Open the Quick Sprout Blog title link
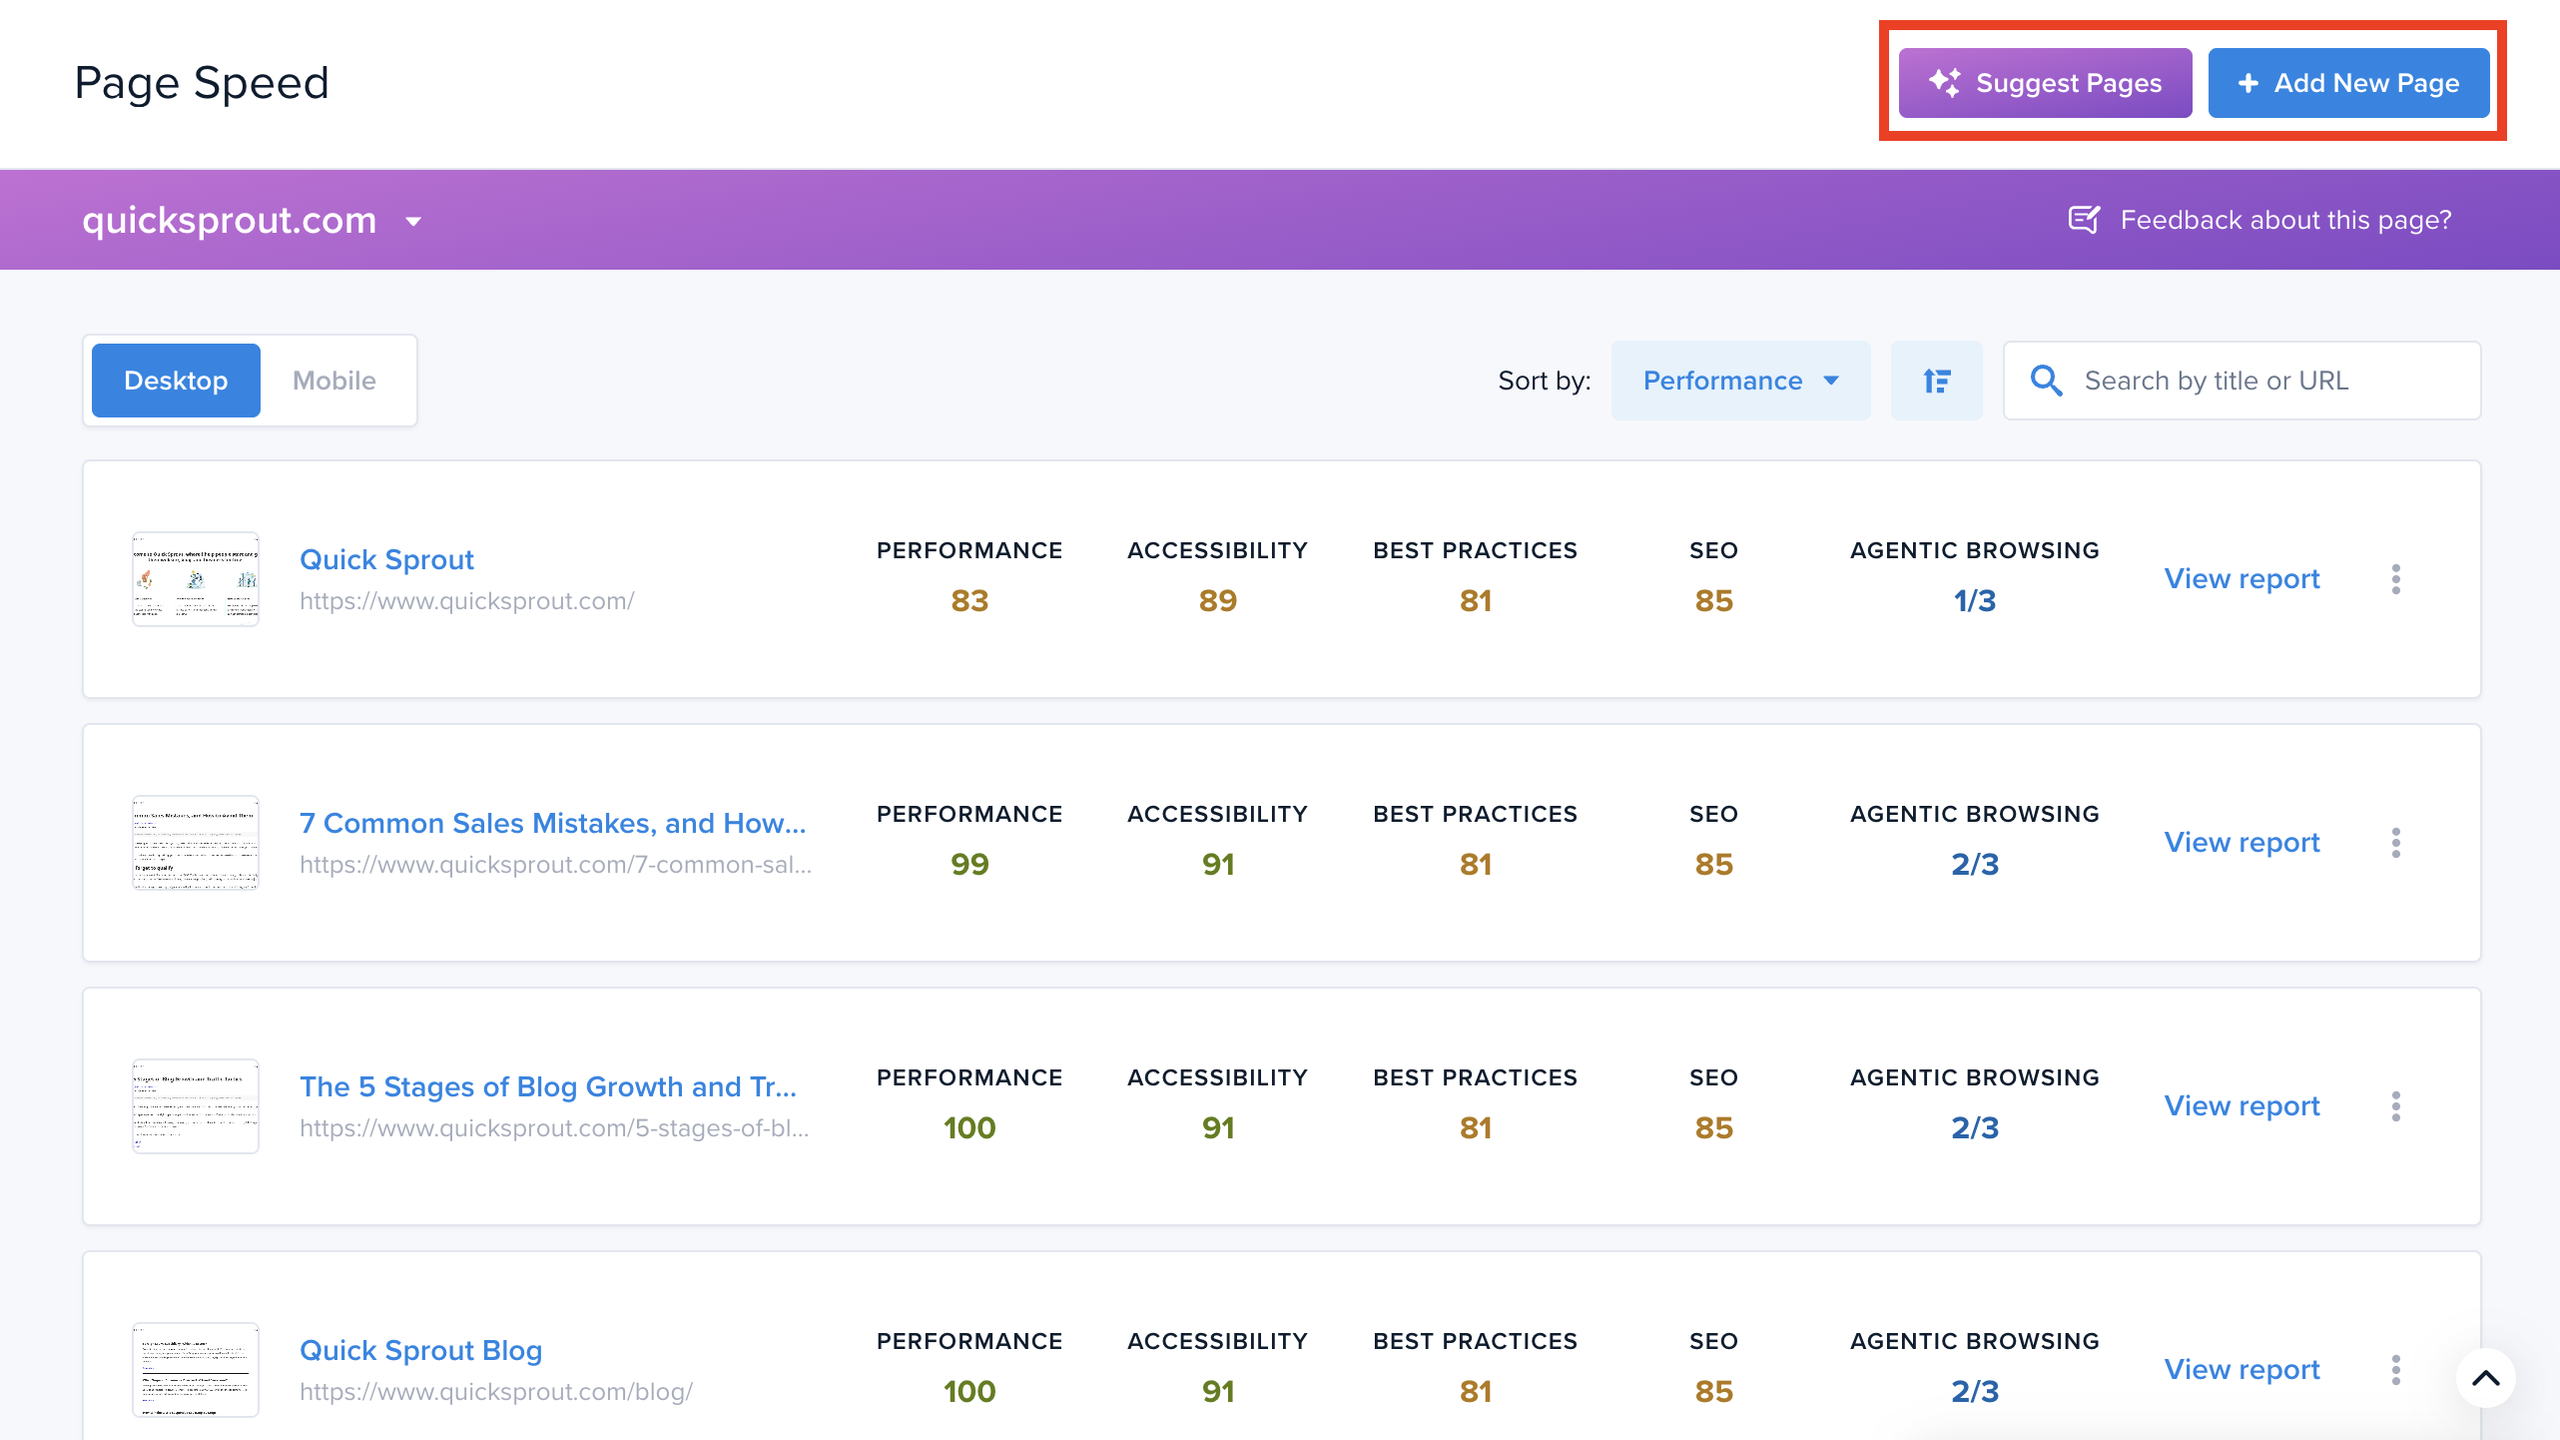Image resolution: width=2560 pixels, height=1440 pixels. [421, 1350]
